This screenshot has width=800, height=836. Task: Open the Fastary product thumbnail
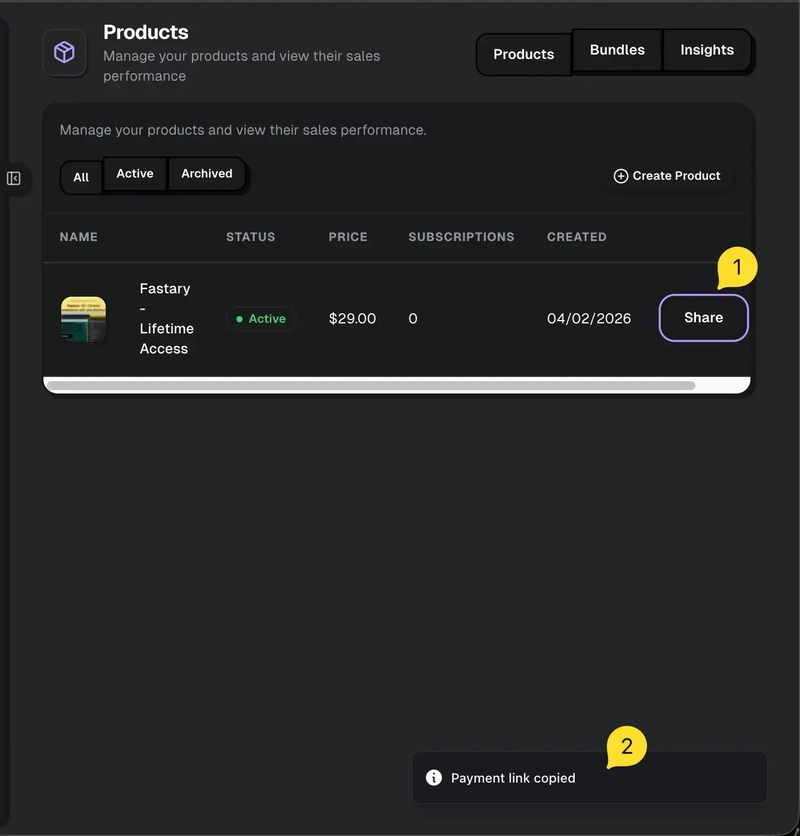pos(83,319)
